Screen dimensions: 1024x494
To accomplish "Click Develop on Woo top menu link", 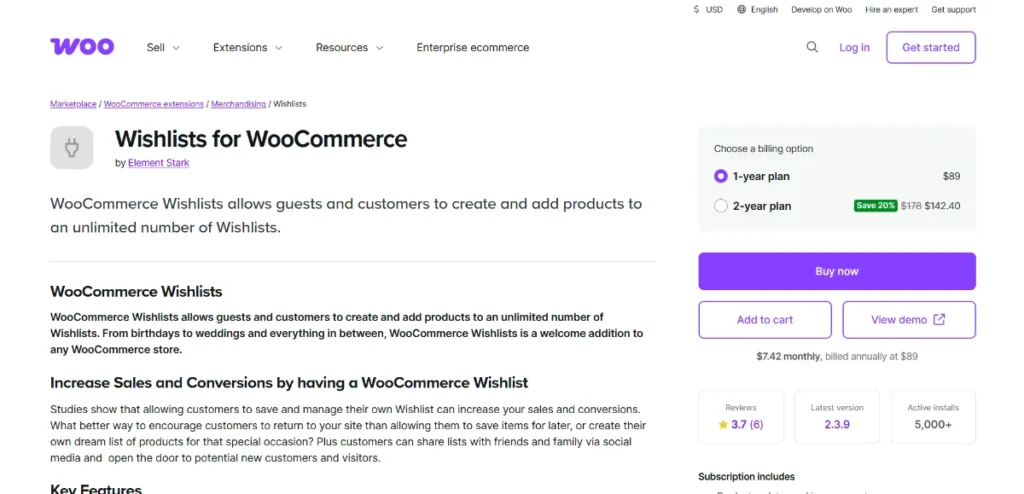I will pos(821,10).
